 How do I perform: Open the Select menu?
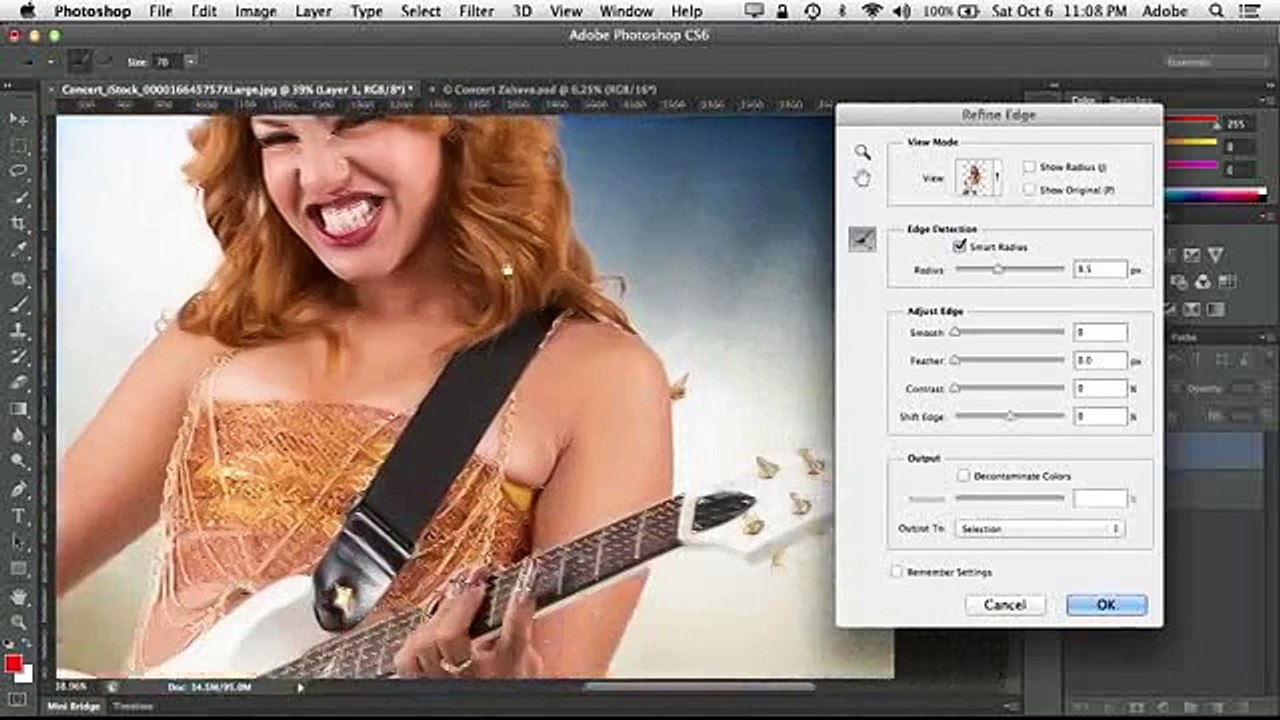click(420, 11)
